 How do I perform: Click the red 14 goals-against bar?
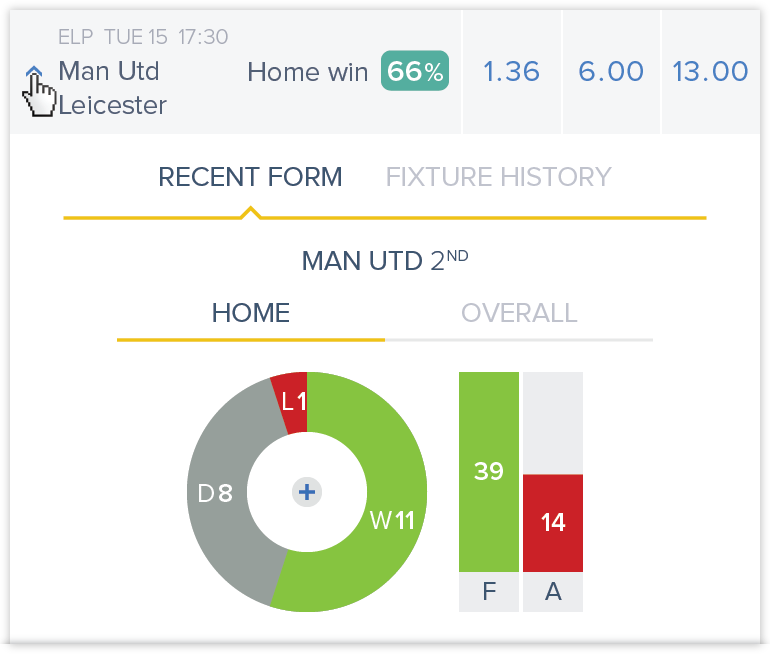pyautogui.click(x=553, y=523)
